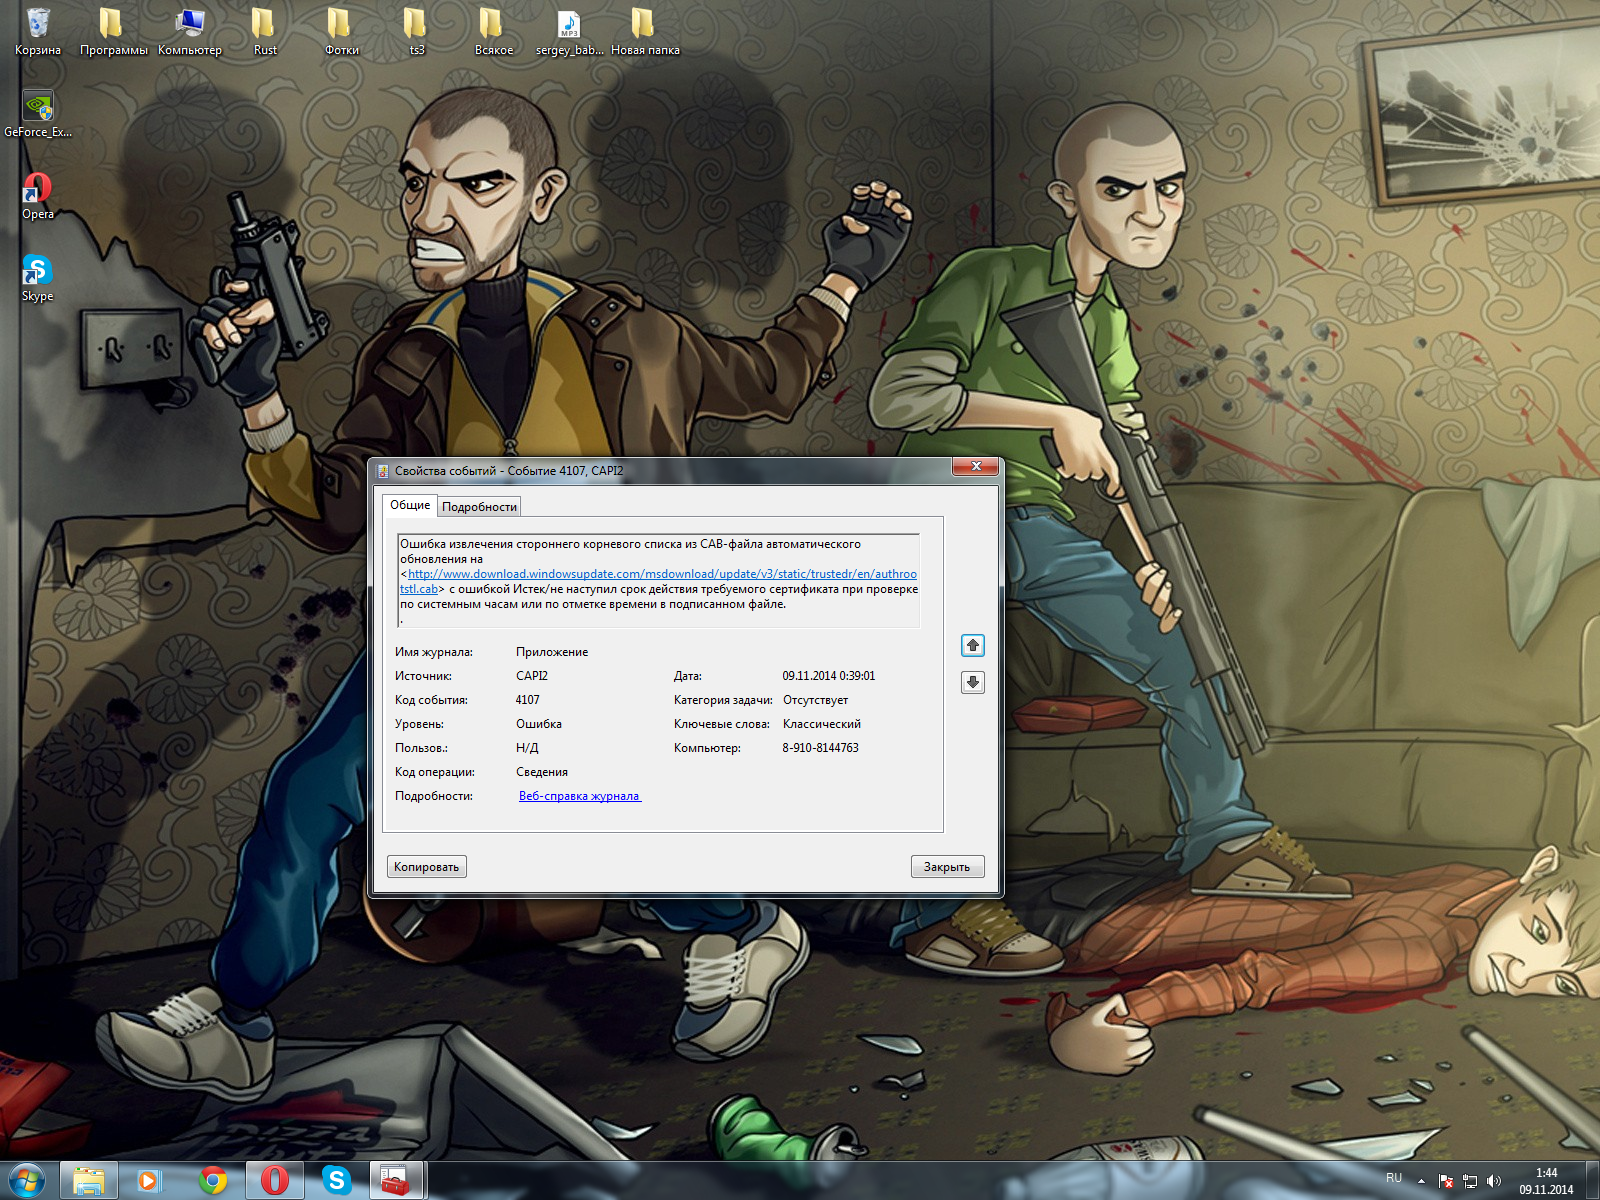Open Windows Explorer from the taskbar
This screenshot has height=1200, width=1600.
(89, 1181)
